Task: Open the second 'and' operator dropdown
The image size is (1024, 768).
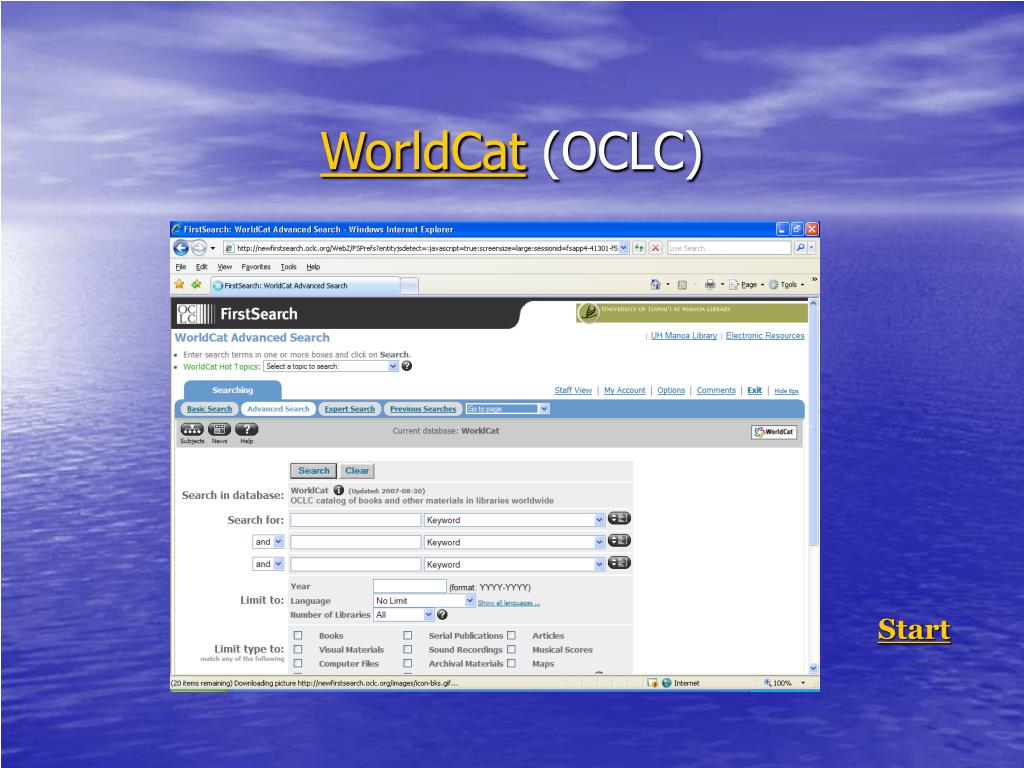Action: coord(268,564)
